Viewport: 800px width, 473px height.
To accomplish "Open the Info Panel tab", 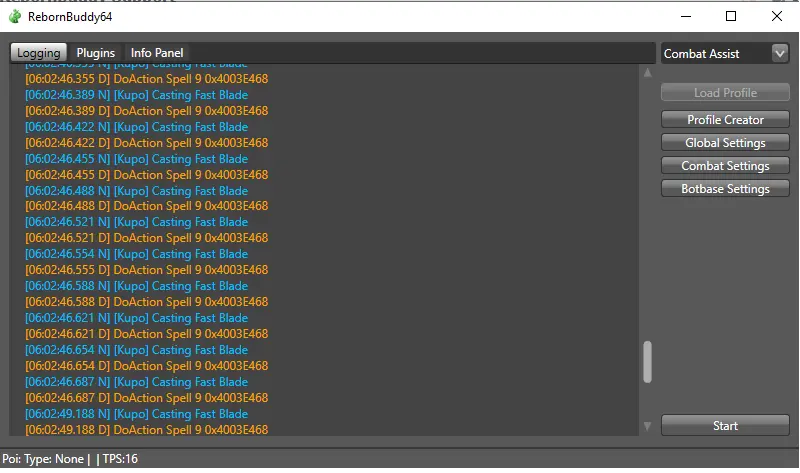I will pos(157,53).
